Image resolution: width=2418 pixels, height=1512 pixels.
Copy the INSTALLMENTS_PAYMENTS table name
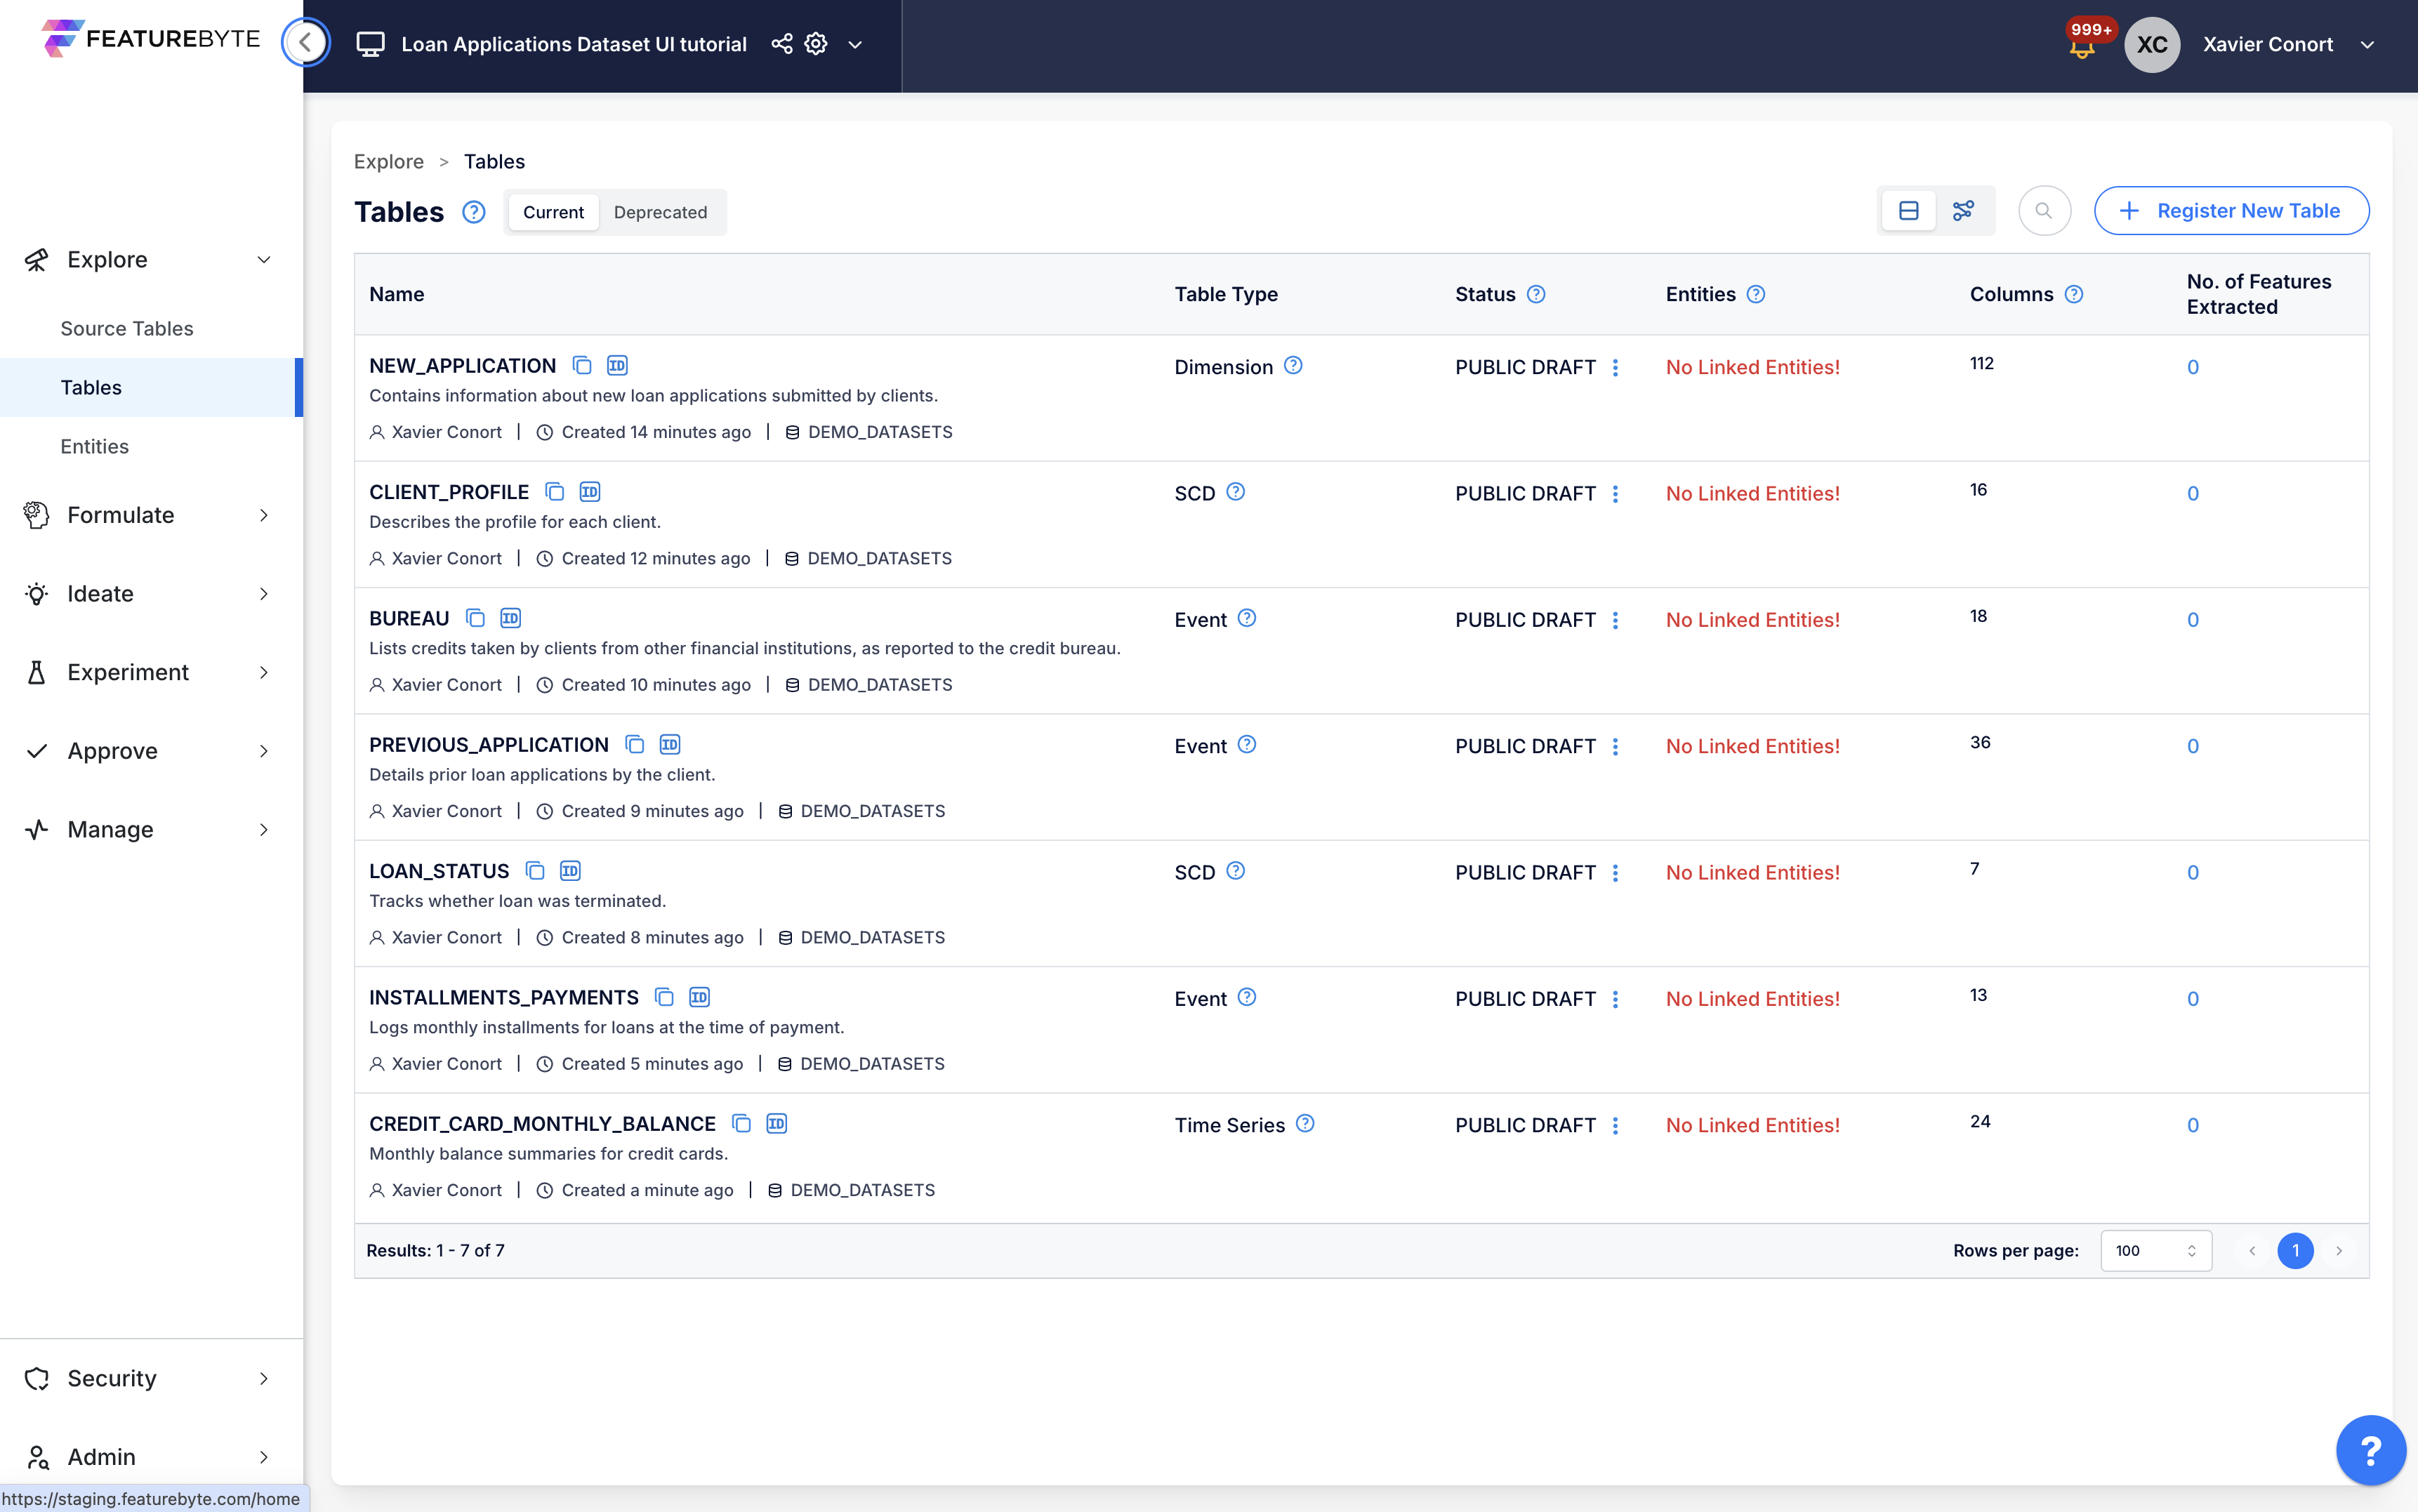(664, 997)
